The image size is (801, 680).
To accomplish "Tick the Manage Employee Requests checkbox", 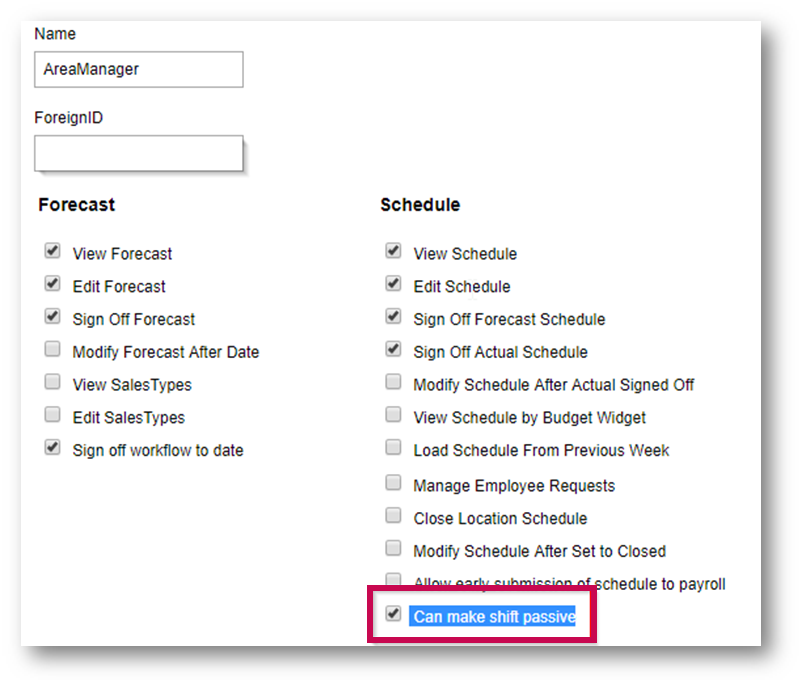I will tap(394, 484).
